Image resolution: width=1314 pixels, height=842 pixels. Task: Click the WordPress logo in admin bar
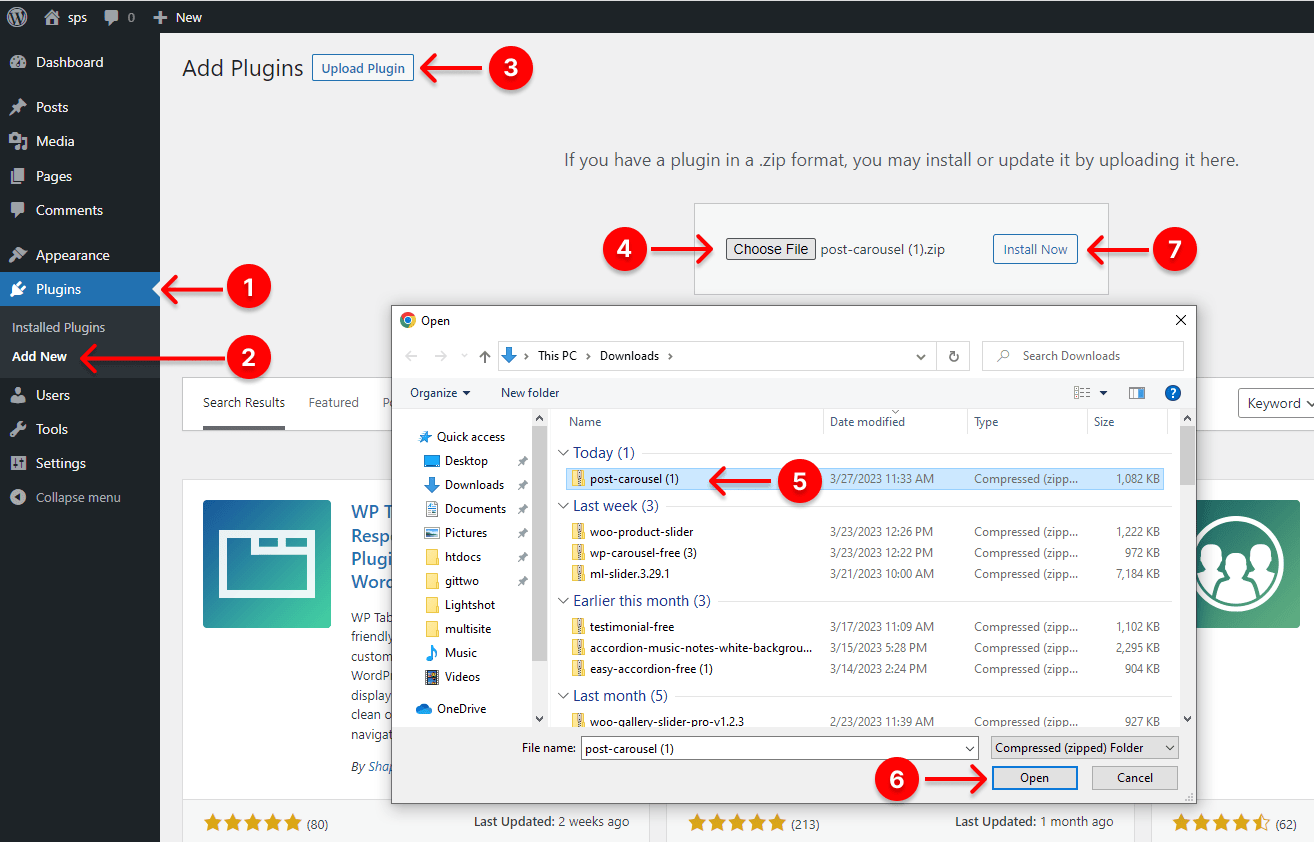coord(17,17)
